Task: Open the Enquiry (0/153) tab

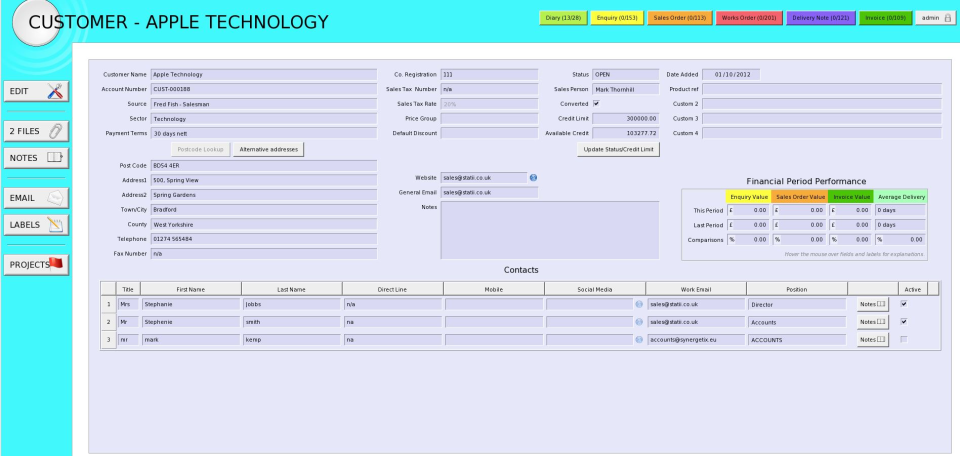Action: point(617,18)
